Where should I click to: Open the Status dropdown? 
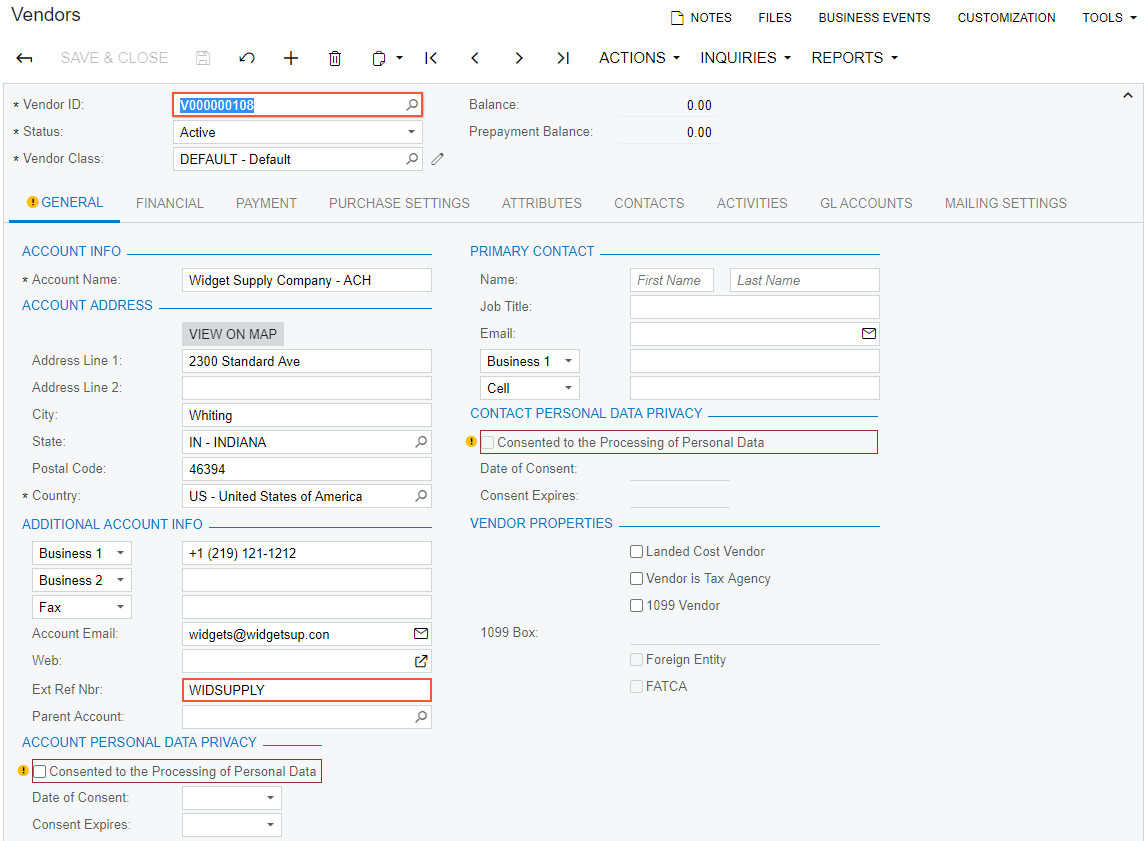pos(411,132)
